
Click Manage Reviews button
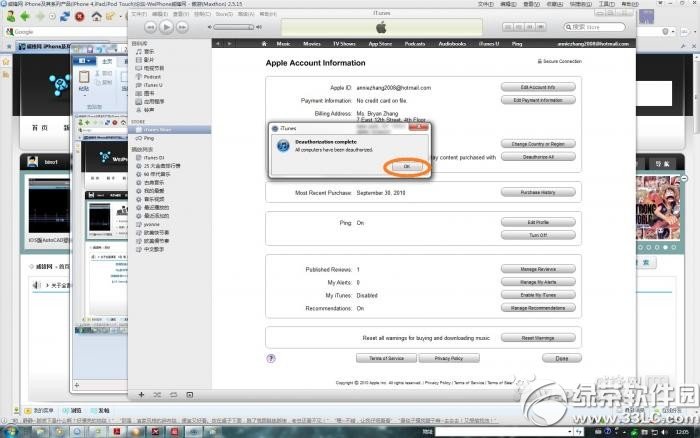pos(538,269)
